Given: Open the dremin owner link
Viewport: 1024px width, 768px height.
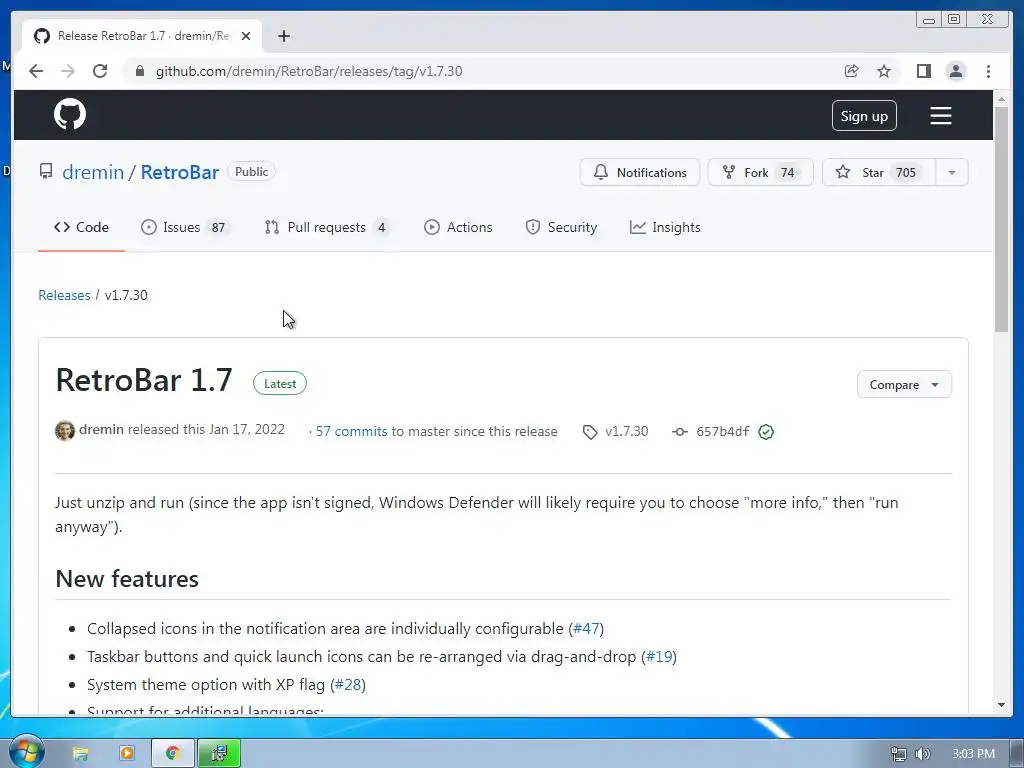Looking at the screenshot, I should click(93, 172).
